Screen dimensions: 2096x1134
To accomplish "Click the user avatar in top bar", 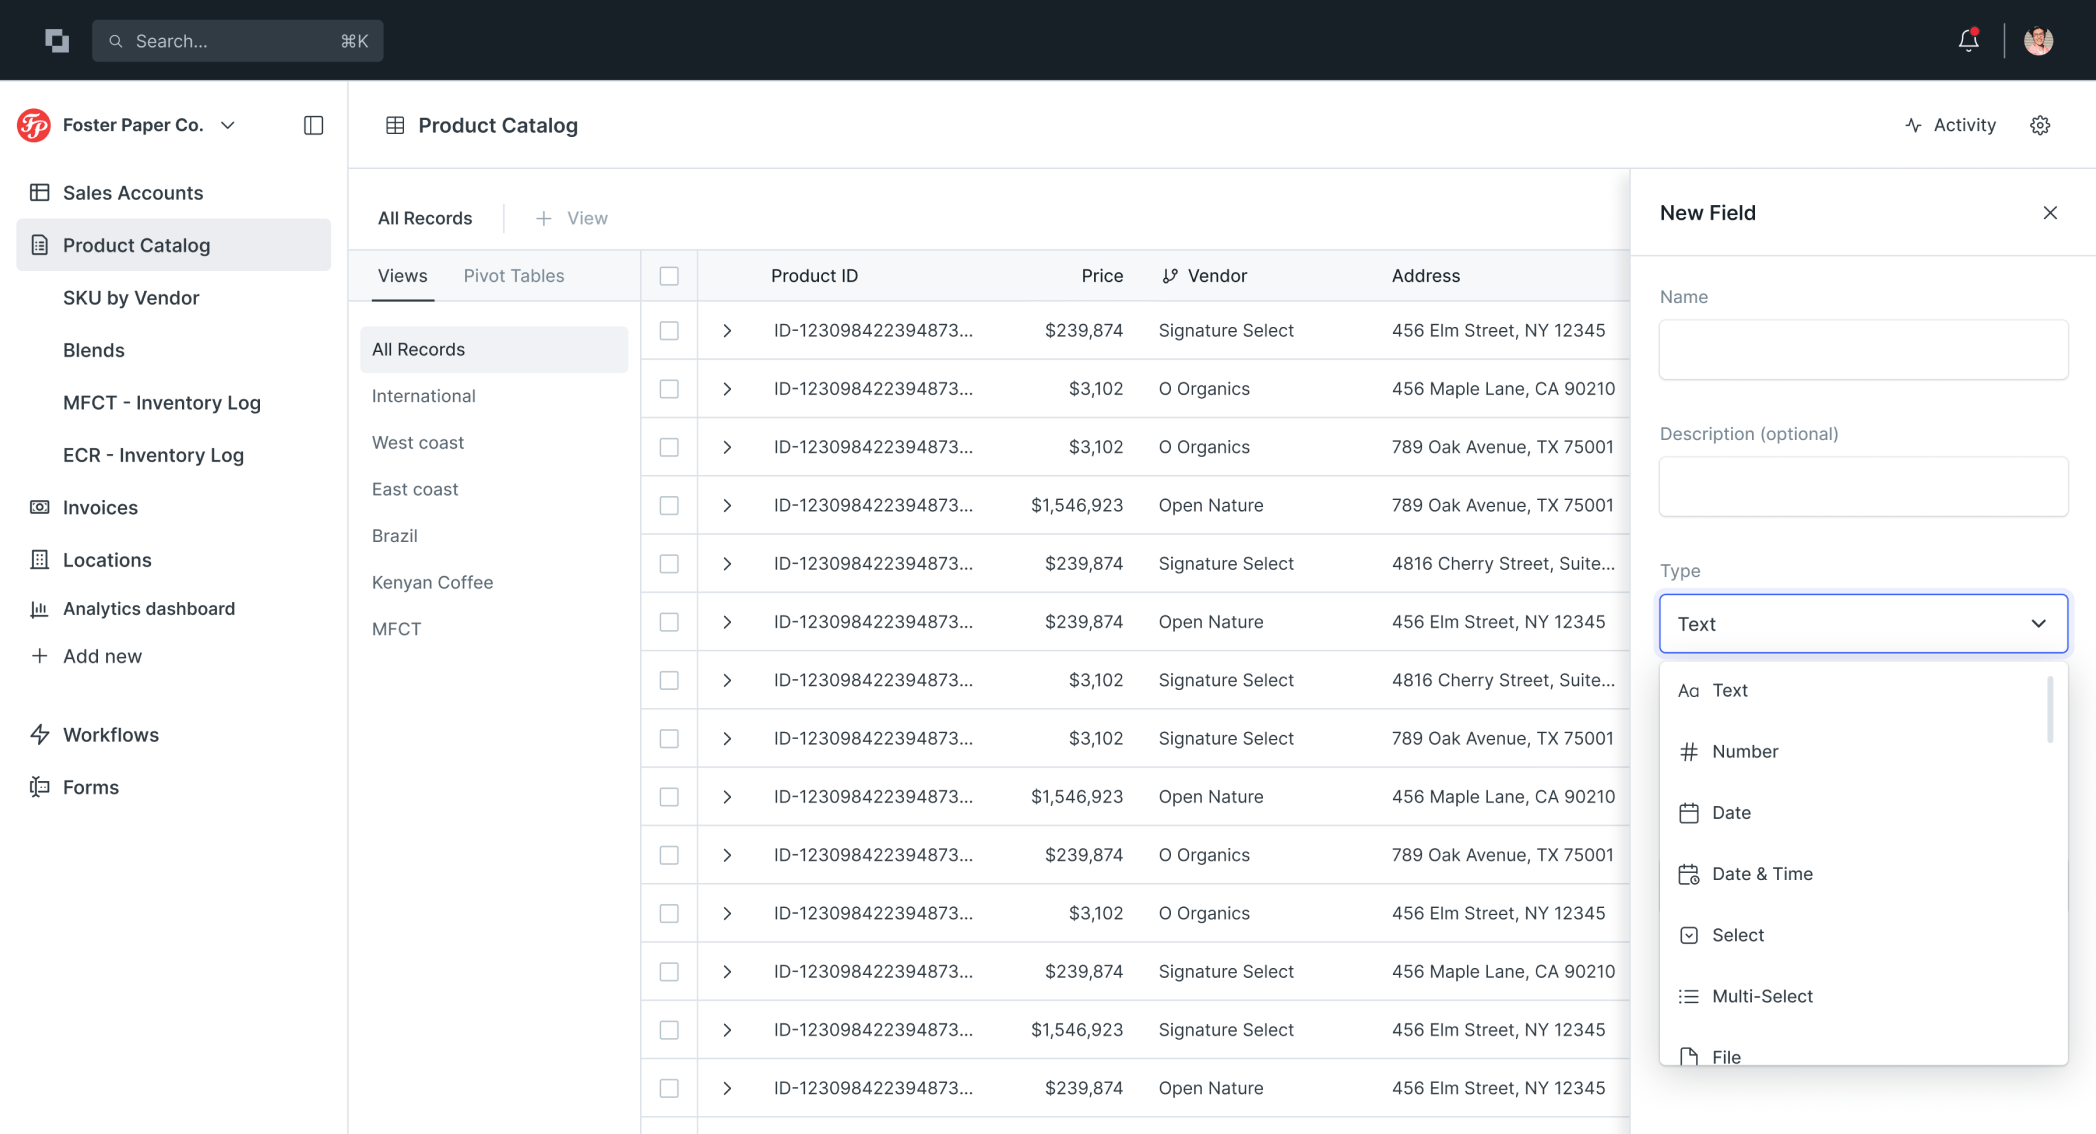I will click(2038, 40).
